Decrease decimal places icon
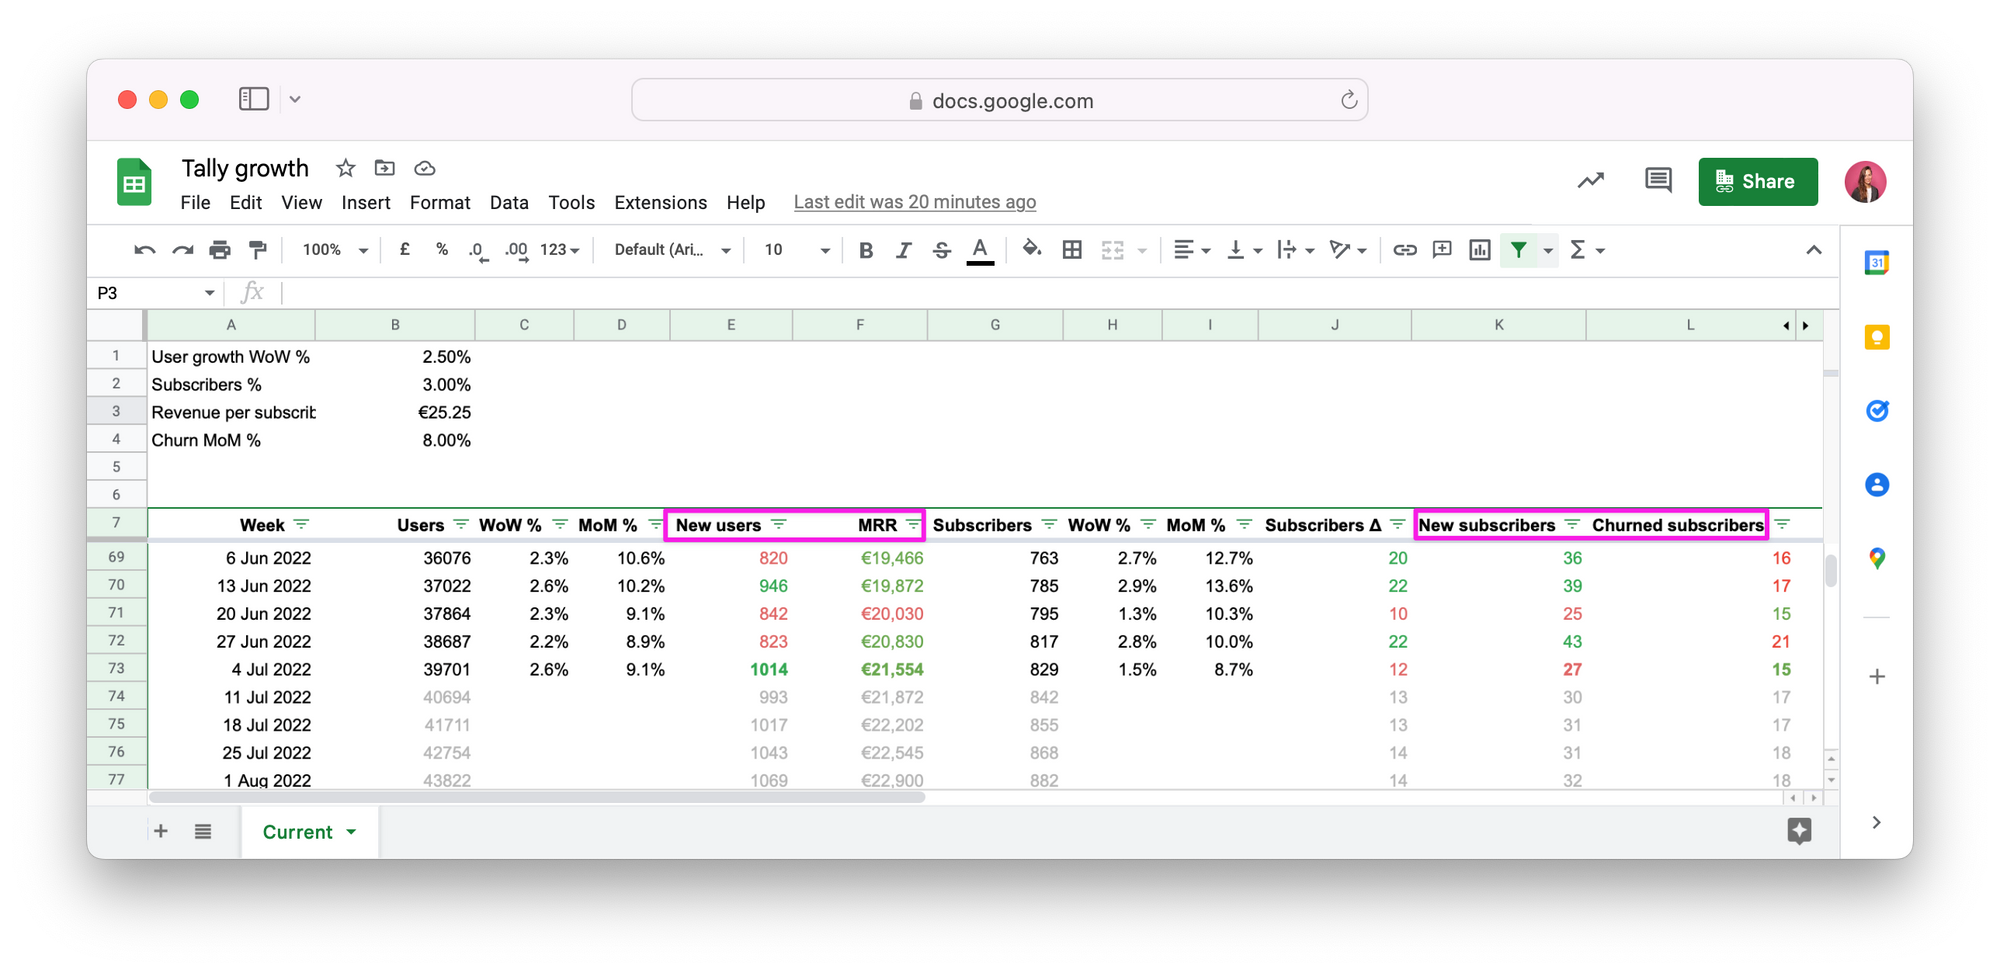Viewport: 2000px width, 974px height. point(478,250)
